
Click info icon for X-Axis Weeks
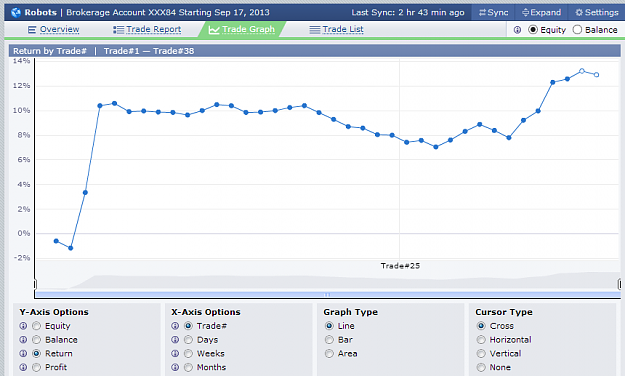[175, 354]
